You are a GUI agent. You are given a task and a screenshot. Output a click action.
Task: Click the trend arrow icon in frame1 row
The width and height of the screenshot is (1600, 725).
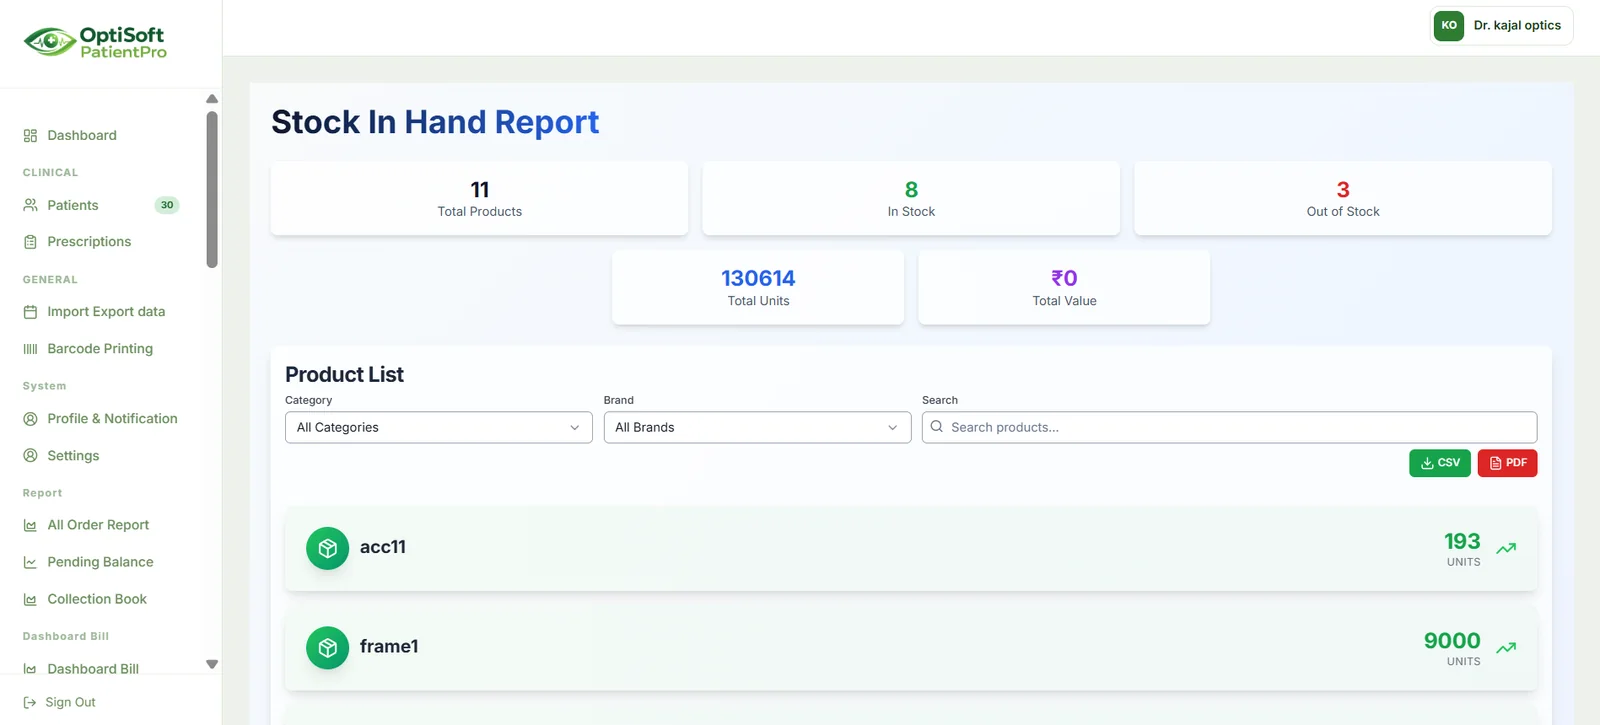coord(1506,648)
